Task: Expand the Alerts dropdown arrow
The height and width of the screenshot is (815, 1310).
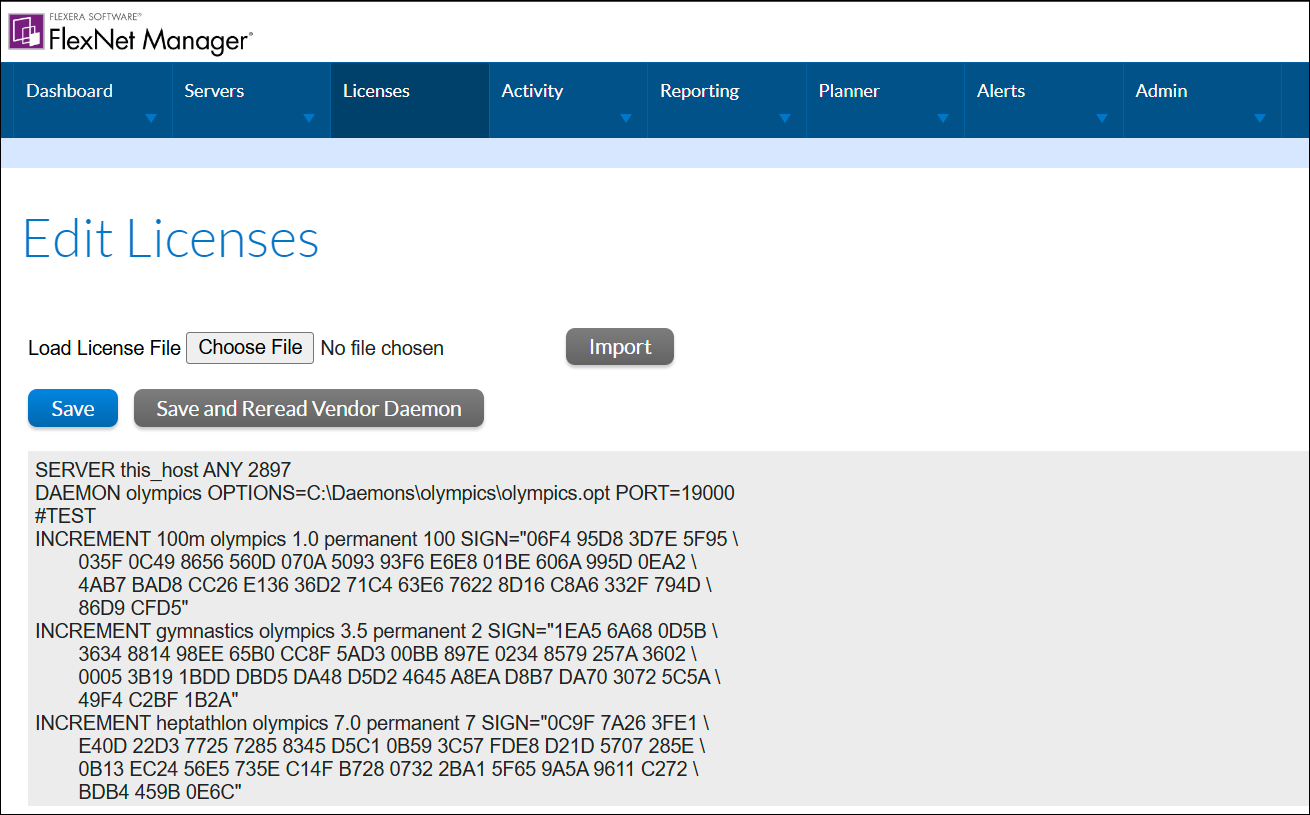Action: [1102, 118]
